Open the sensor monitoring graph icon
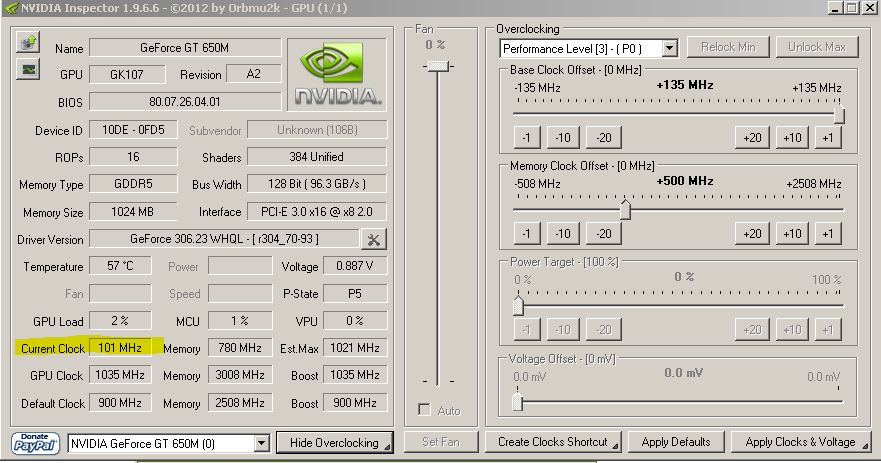 coord(28,70)
